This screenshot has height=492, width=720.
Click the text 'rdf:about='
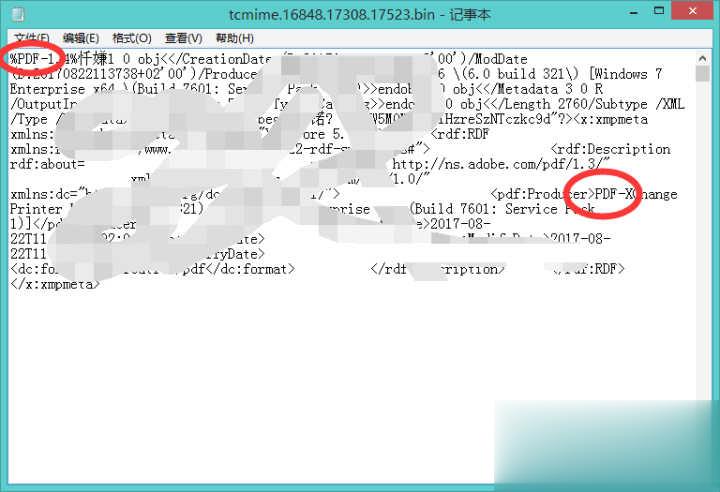pos(47,164)
